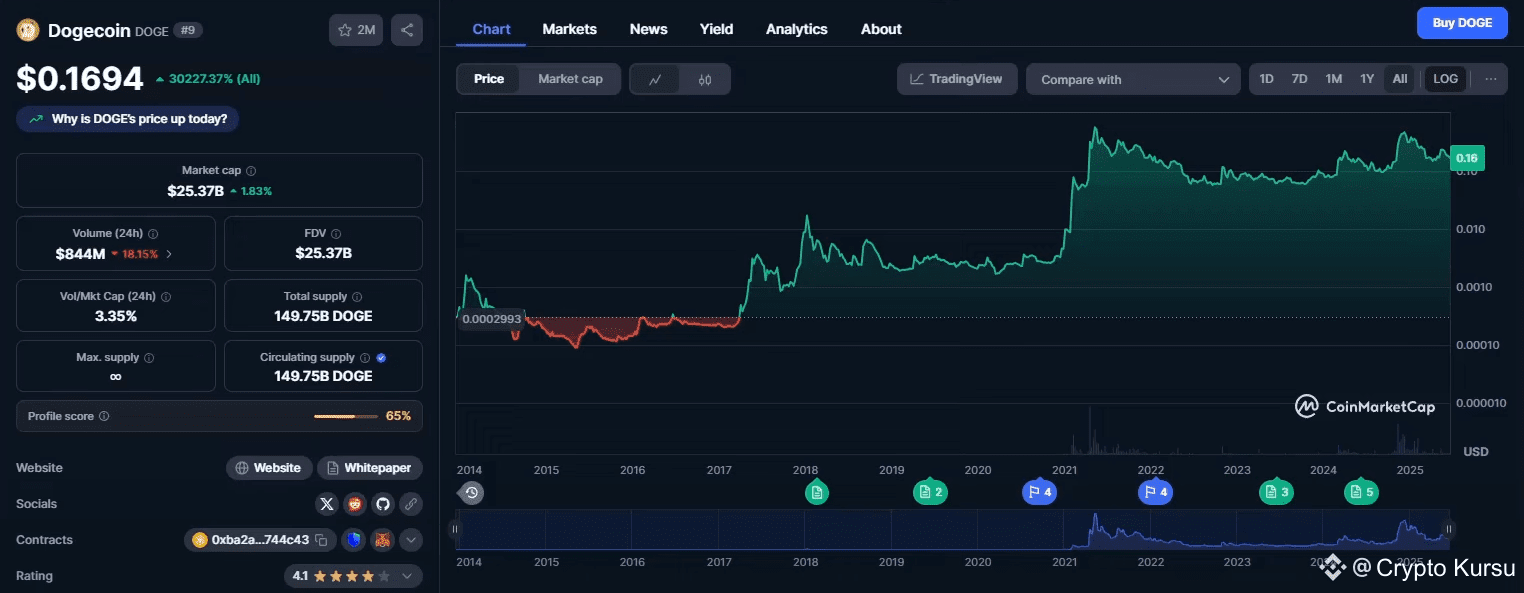This screenshot has height=593, width=1524.
Task: Click the info icon next to Max. supply
Action: 150,358
